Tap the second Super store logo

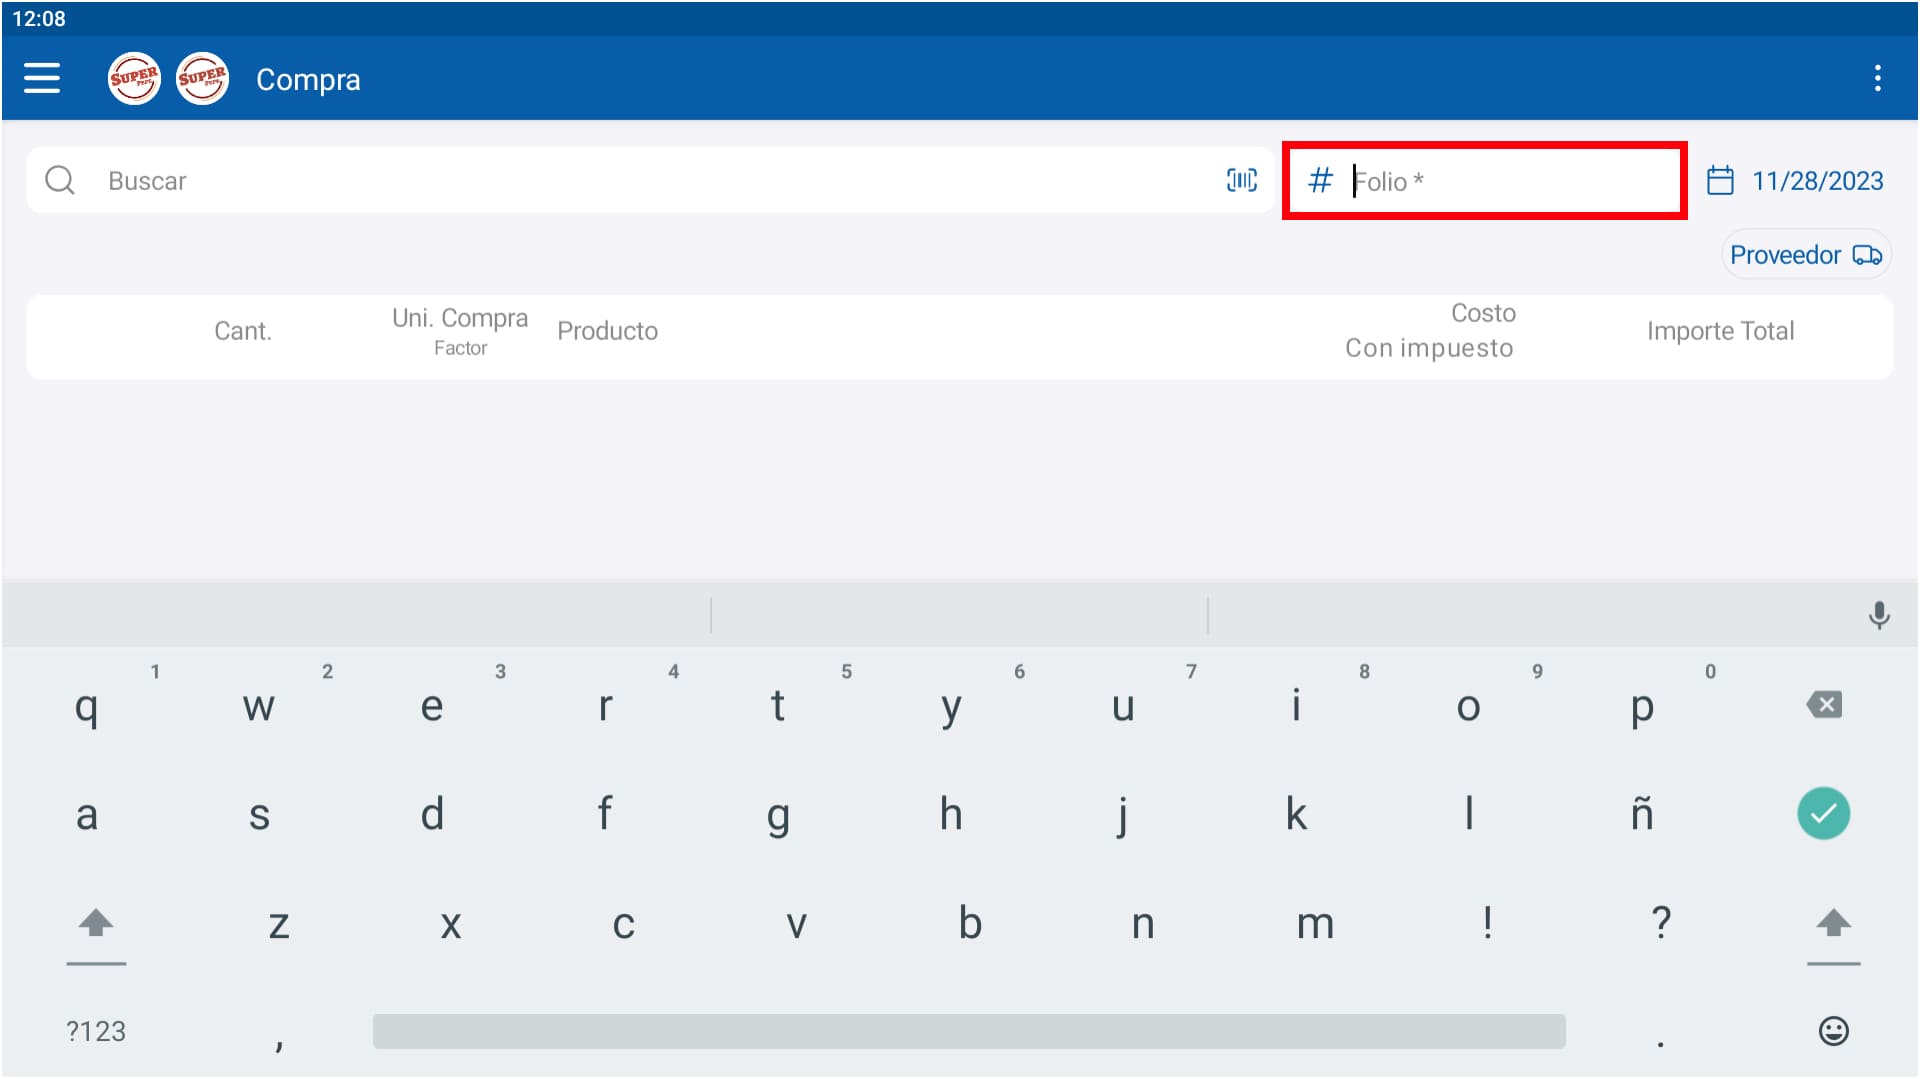click(x=202, y=78)
